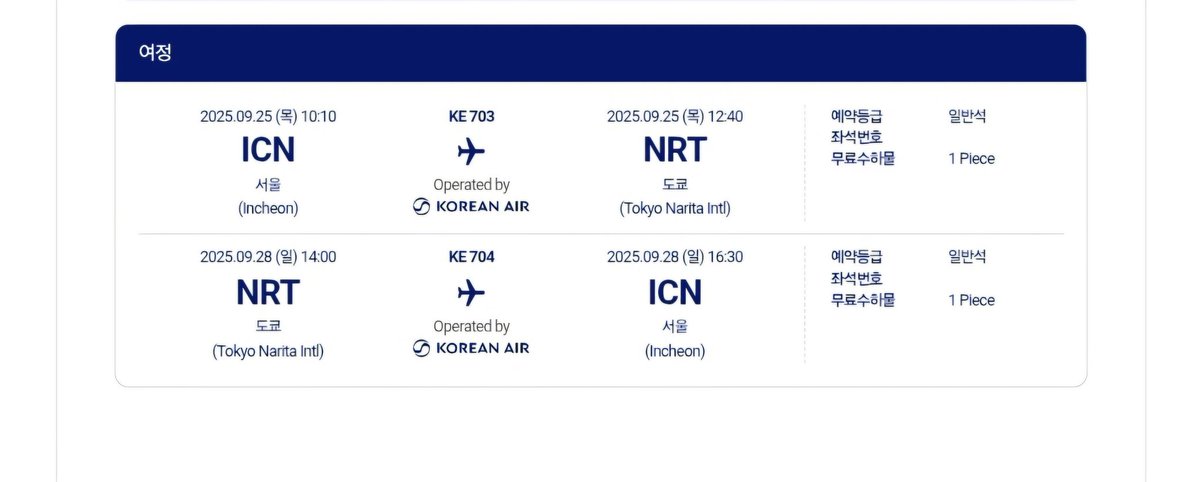
Task: Click 좌석번호 label in the first segment
Action: coord(857,137)
